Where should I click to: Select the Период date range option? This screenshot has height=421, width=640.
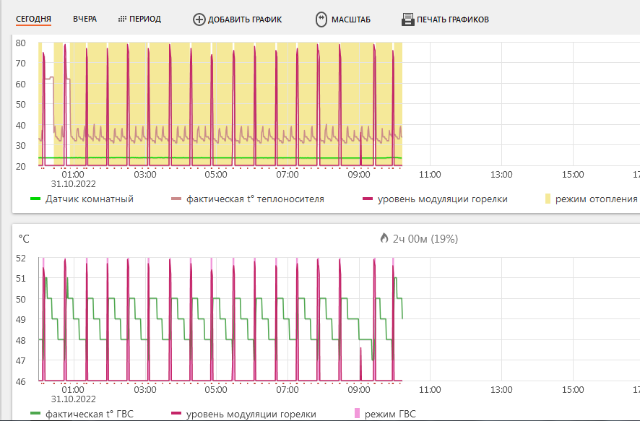pos(145,19)
